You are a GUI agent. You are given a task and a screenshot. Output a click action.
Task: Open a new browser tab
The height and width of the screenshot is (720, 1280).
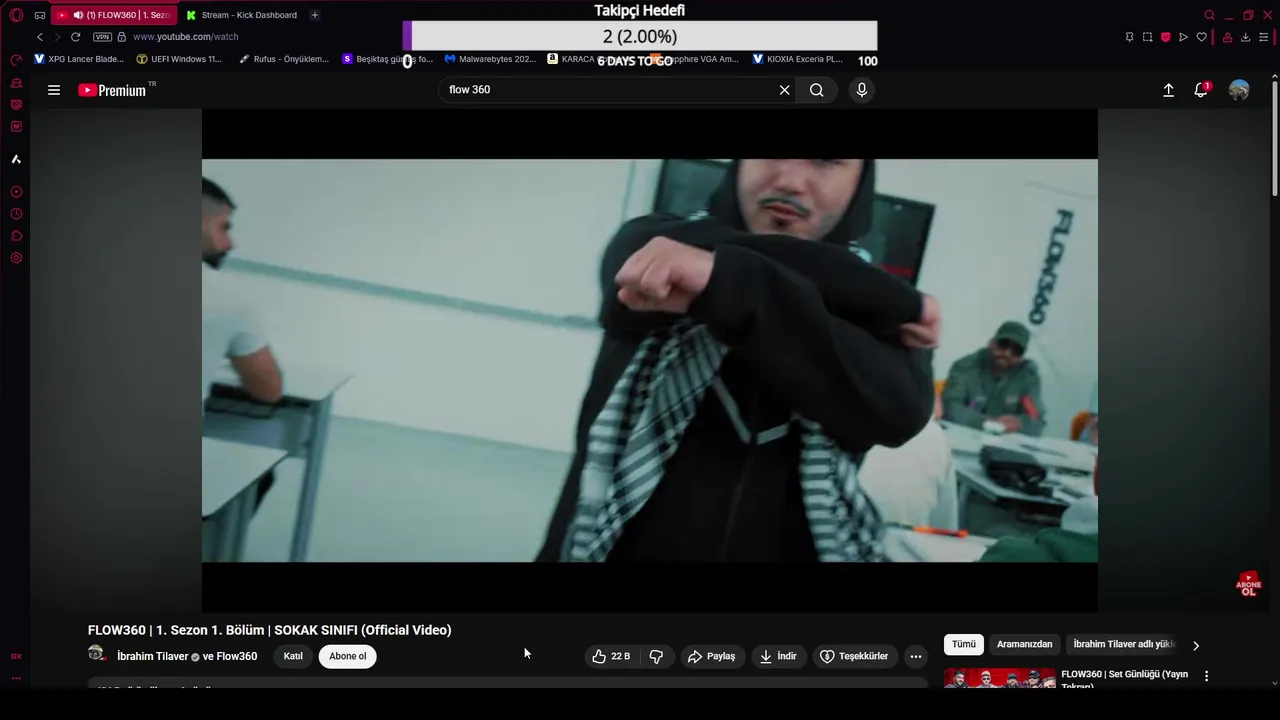(x=314, y=15)
